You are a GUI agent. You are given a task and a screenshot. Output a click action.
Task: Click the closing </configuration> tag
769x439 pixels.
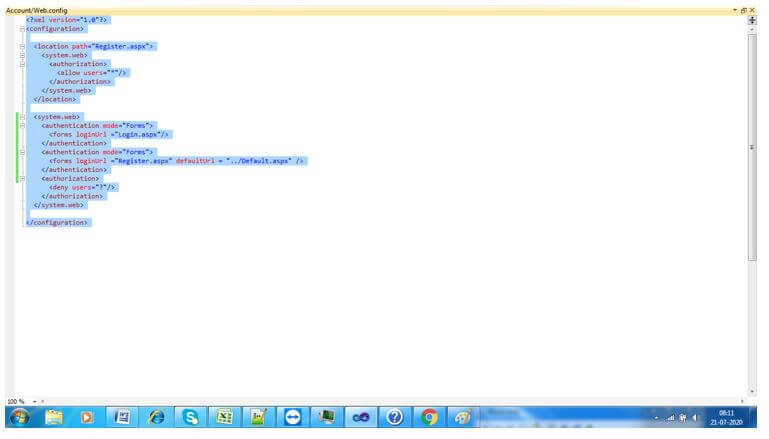pos(57,223)
